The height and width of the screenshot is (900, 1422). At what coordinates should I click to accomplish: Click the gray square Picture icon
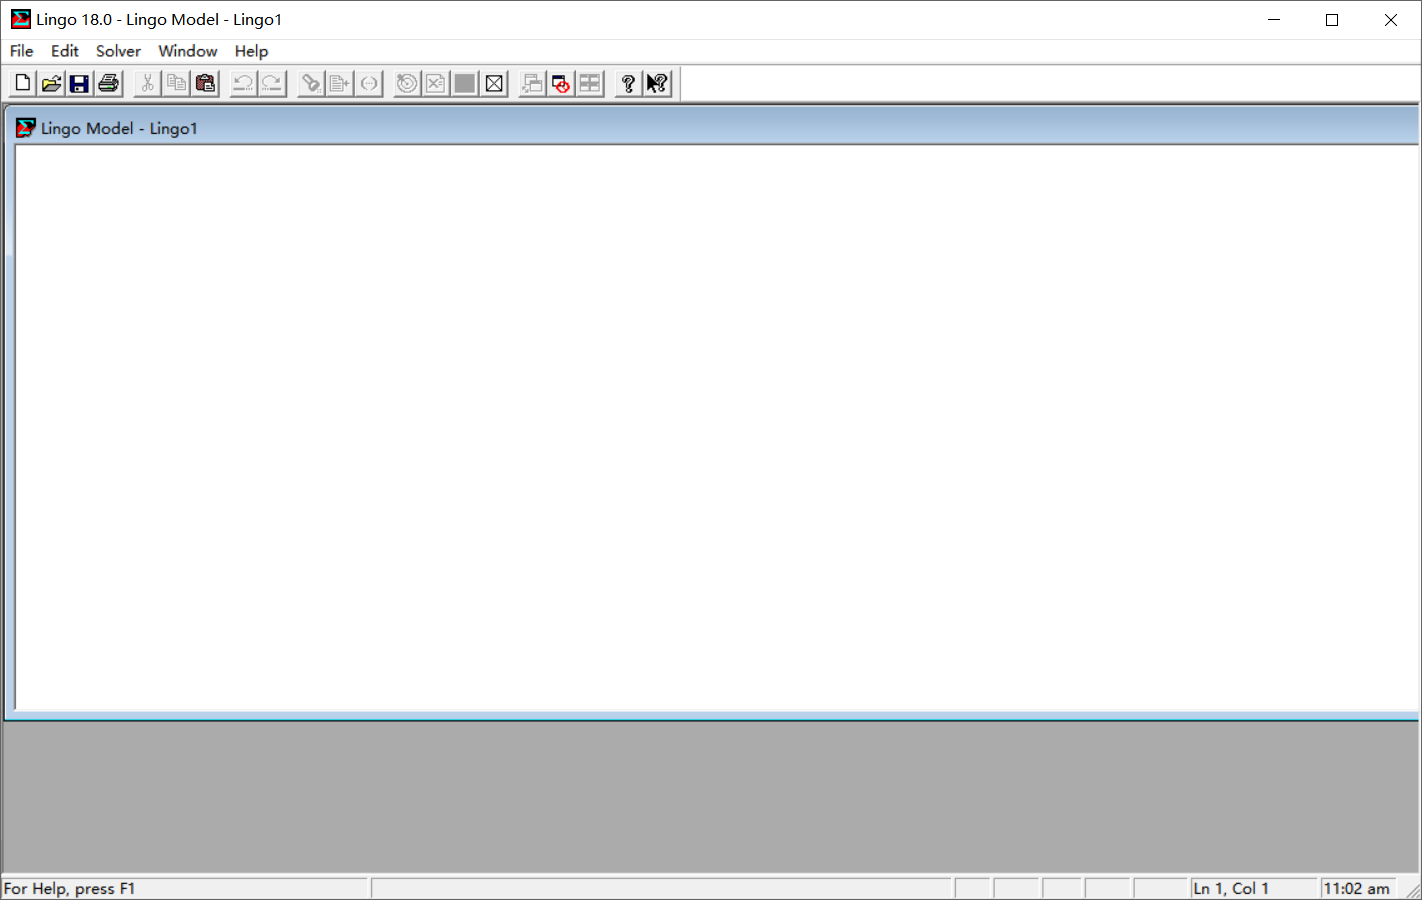(465, 84)
